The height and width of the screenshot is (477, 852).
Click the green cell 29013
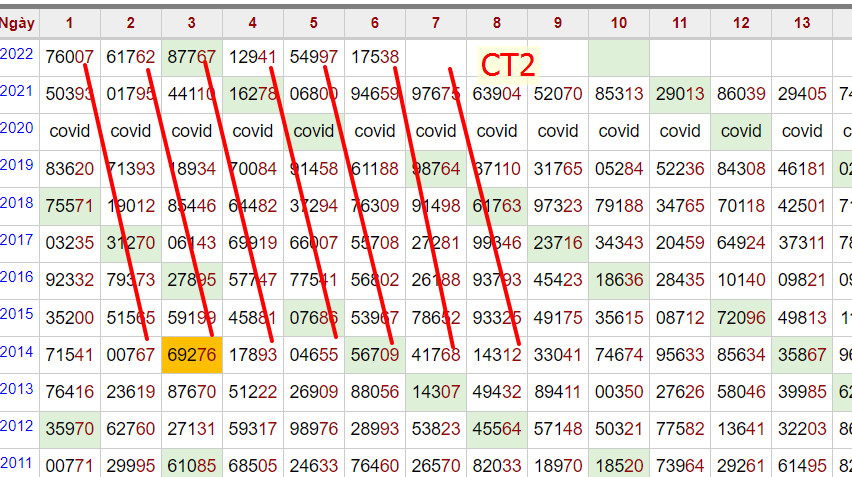pos(680,94)
